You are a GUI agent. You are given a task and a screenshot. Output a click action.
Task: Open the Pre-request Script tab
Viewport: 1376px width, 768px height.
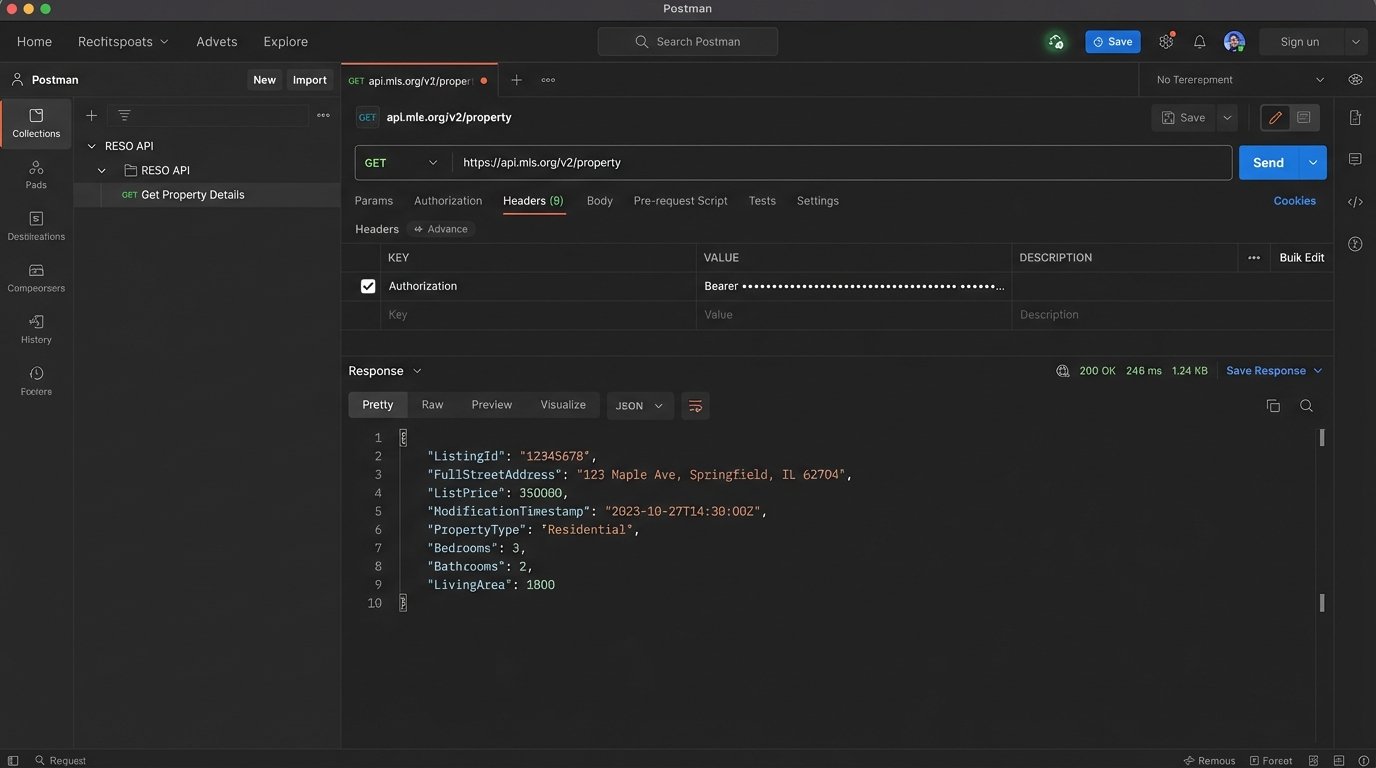coord(679,200)
